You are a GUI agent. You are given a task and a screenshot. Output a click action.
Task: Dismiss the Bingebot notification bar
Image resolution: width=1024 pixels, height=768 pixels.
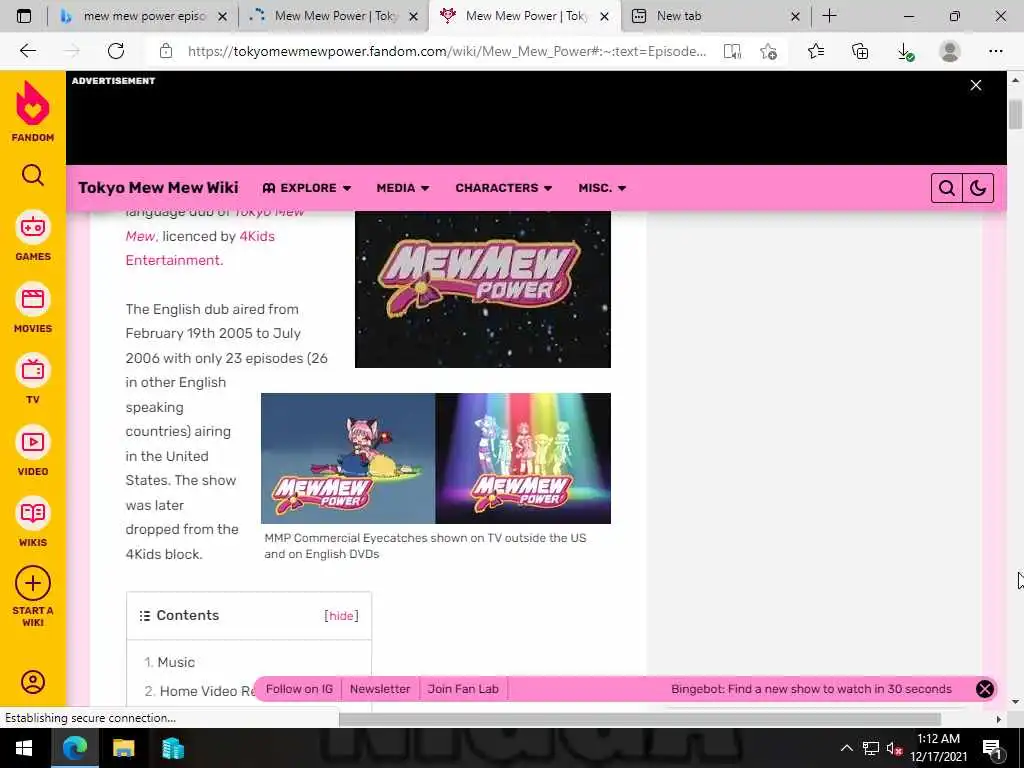[x=985, y=689]
